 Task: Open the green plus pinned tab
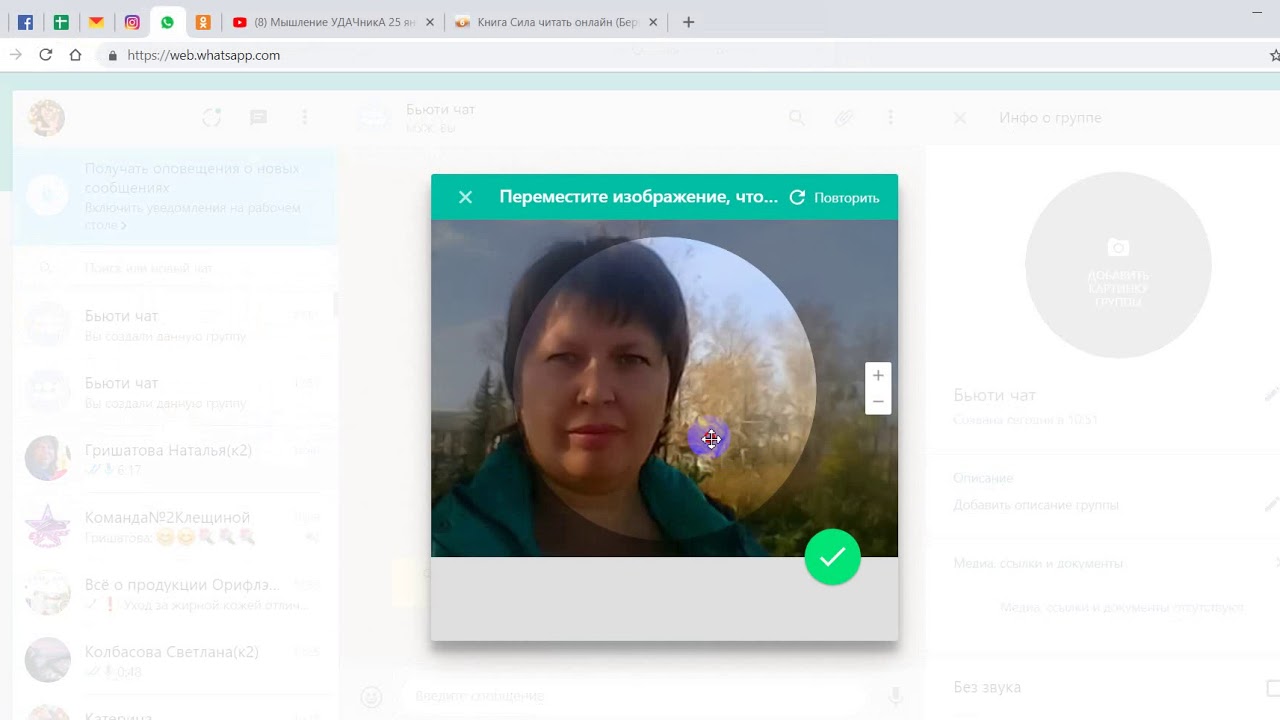tap(61, 22)
